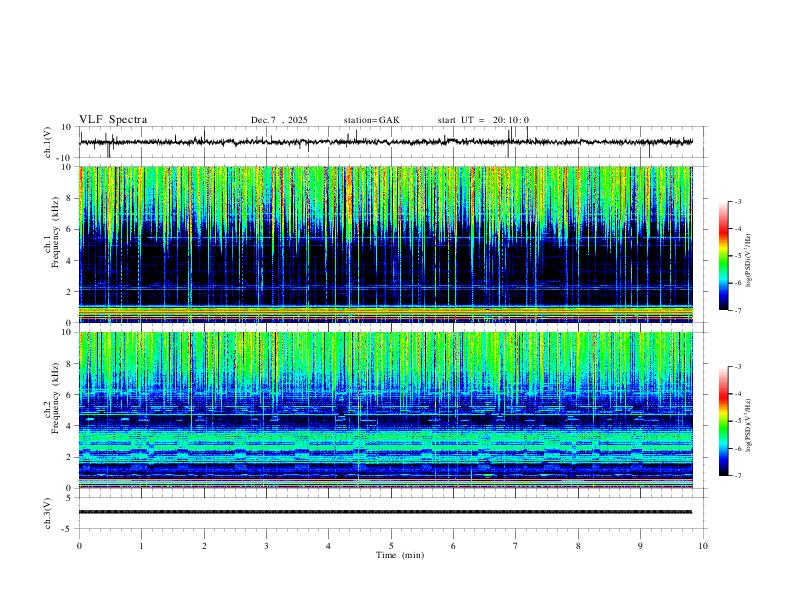Click the 'ch.1 Frequency (kHz)' axis label
Screen dimensions: 792x612
point(51,234)
